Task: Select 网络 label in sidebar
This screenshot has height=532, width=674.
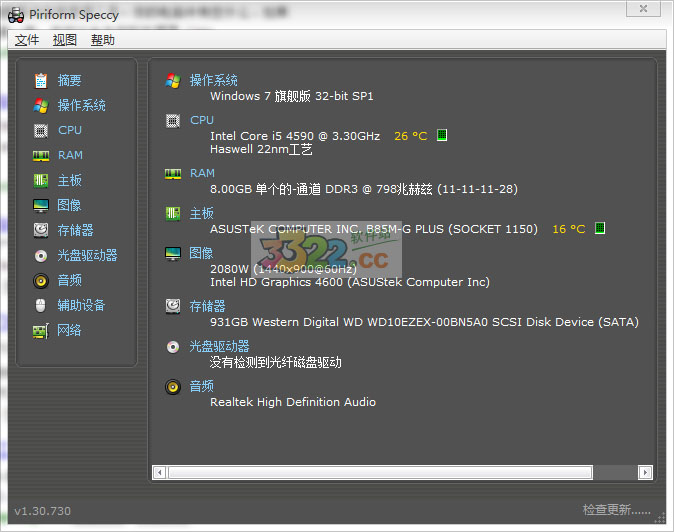Action: pyautogui.click(x=69, y=330)
